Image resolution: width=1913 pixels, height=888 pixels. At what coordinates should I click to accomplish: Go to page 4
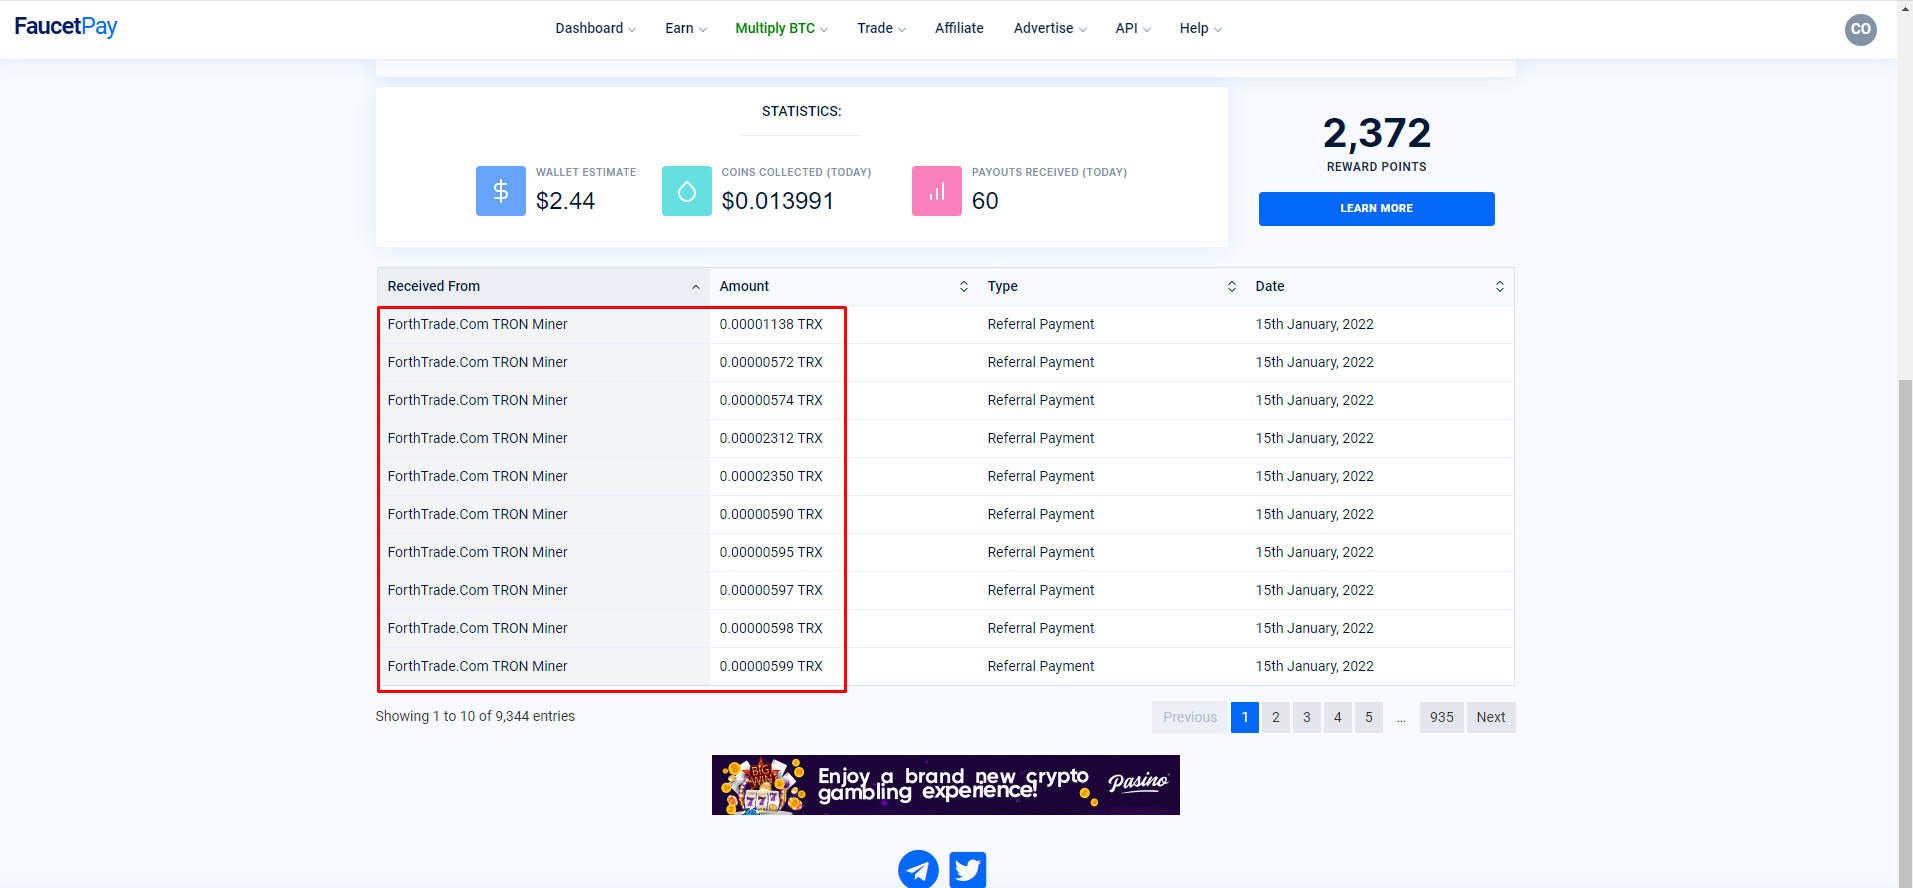point(1338,717)
